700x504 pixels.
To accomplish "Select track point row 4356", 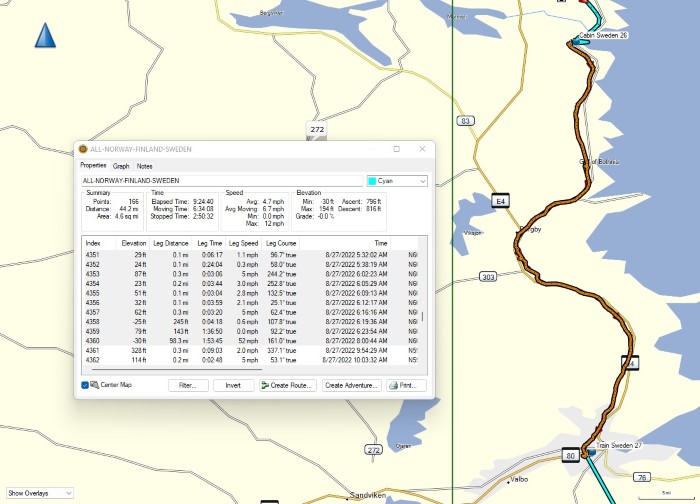I will [x=251, y=303].
